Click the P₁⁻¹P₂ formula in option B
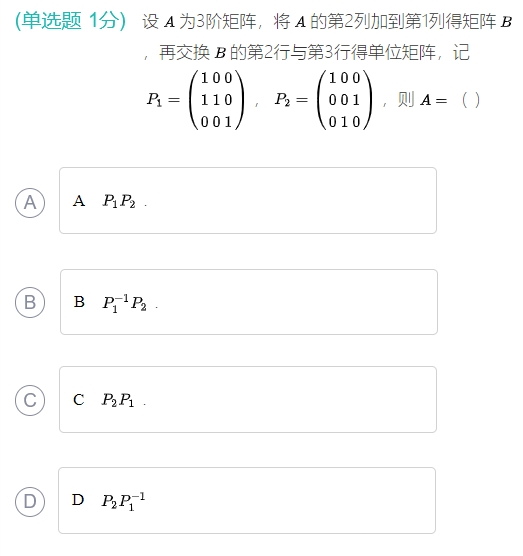This screenshot has height=556, width=523. pyautogui.click(x=124, y=302)
